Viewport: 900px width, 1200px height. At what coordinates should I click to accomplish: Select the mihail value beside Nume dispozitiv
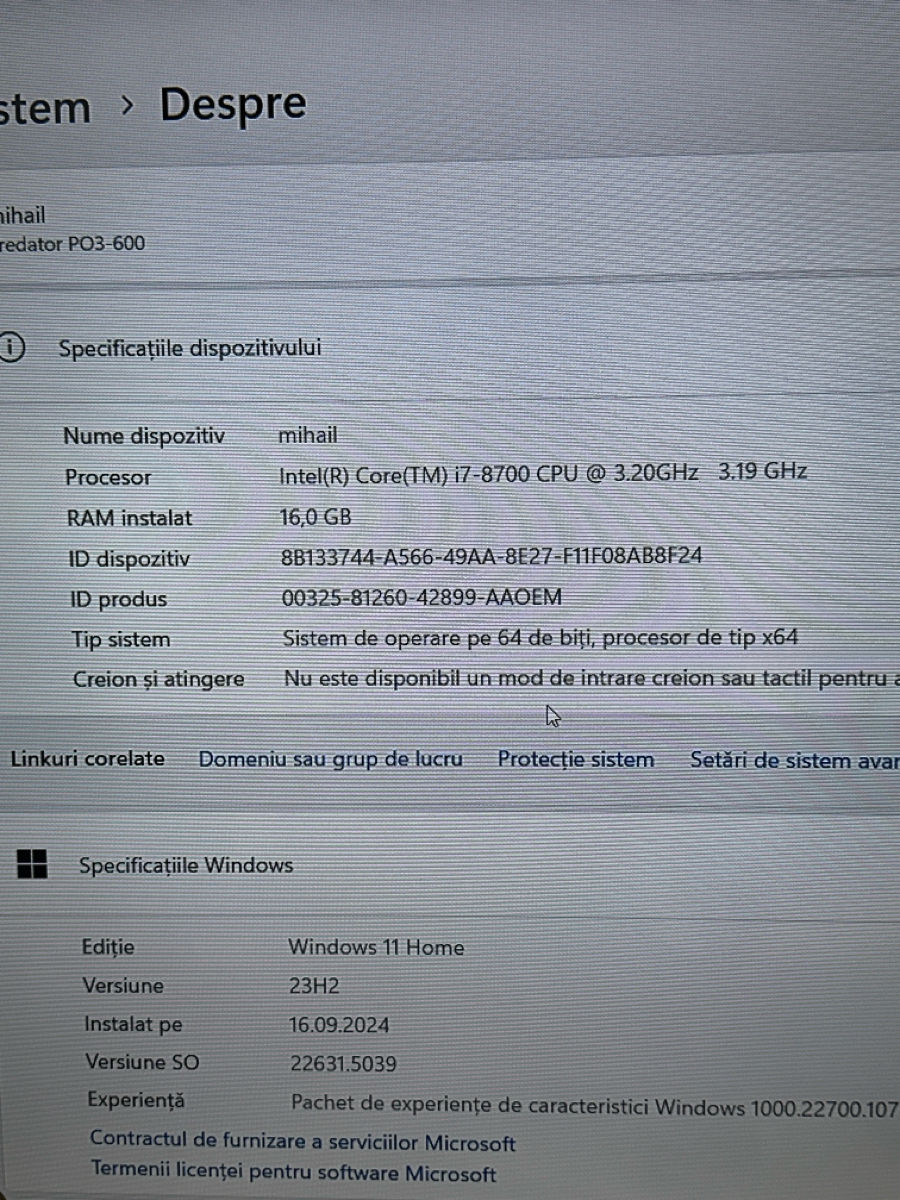click(x=308, y=435)
